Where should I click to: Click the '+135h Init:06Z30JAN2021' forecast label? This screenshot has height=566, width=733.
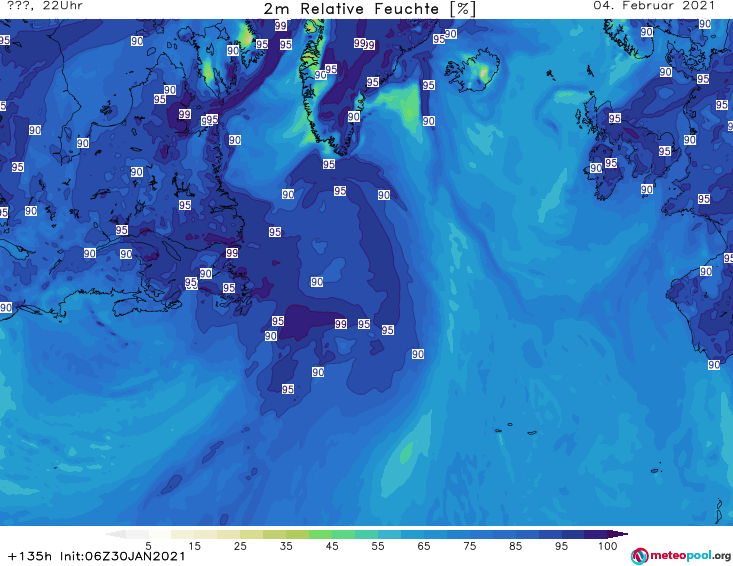[97, 556]
